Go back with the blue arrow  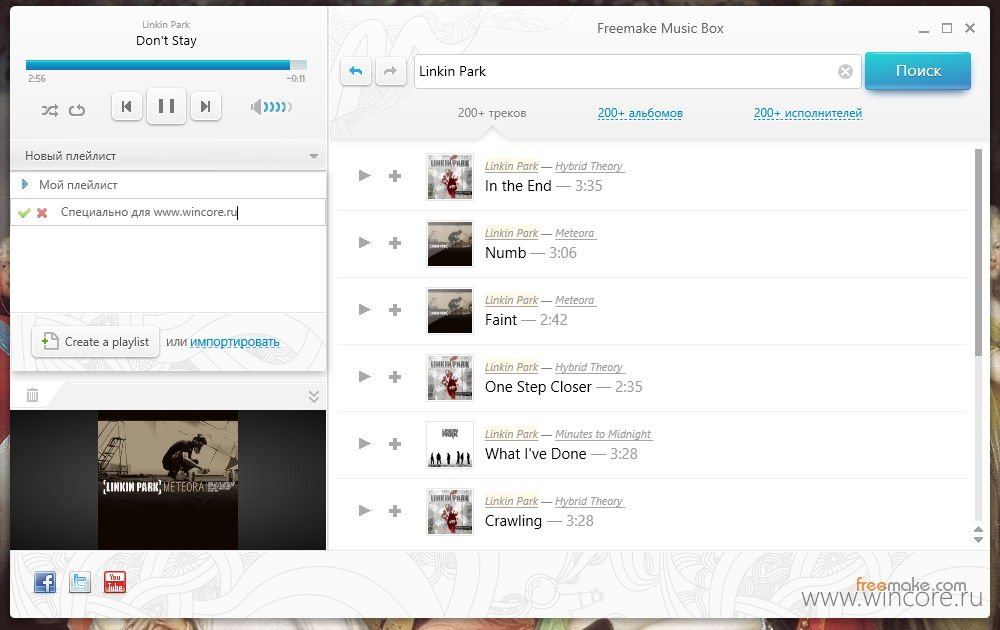coord(356,71)
